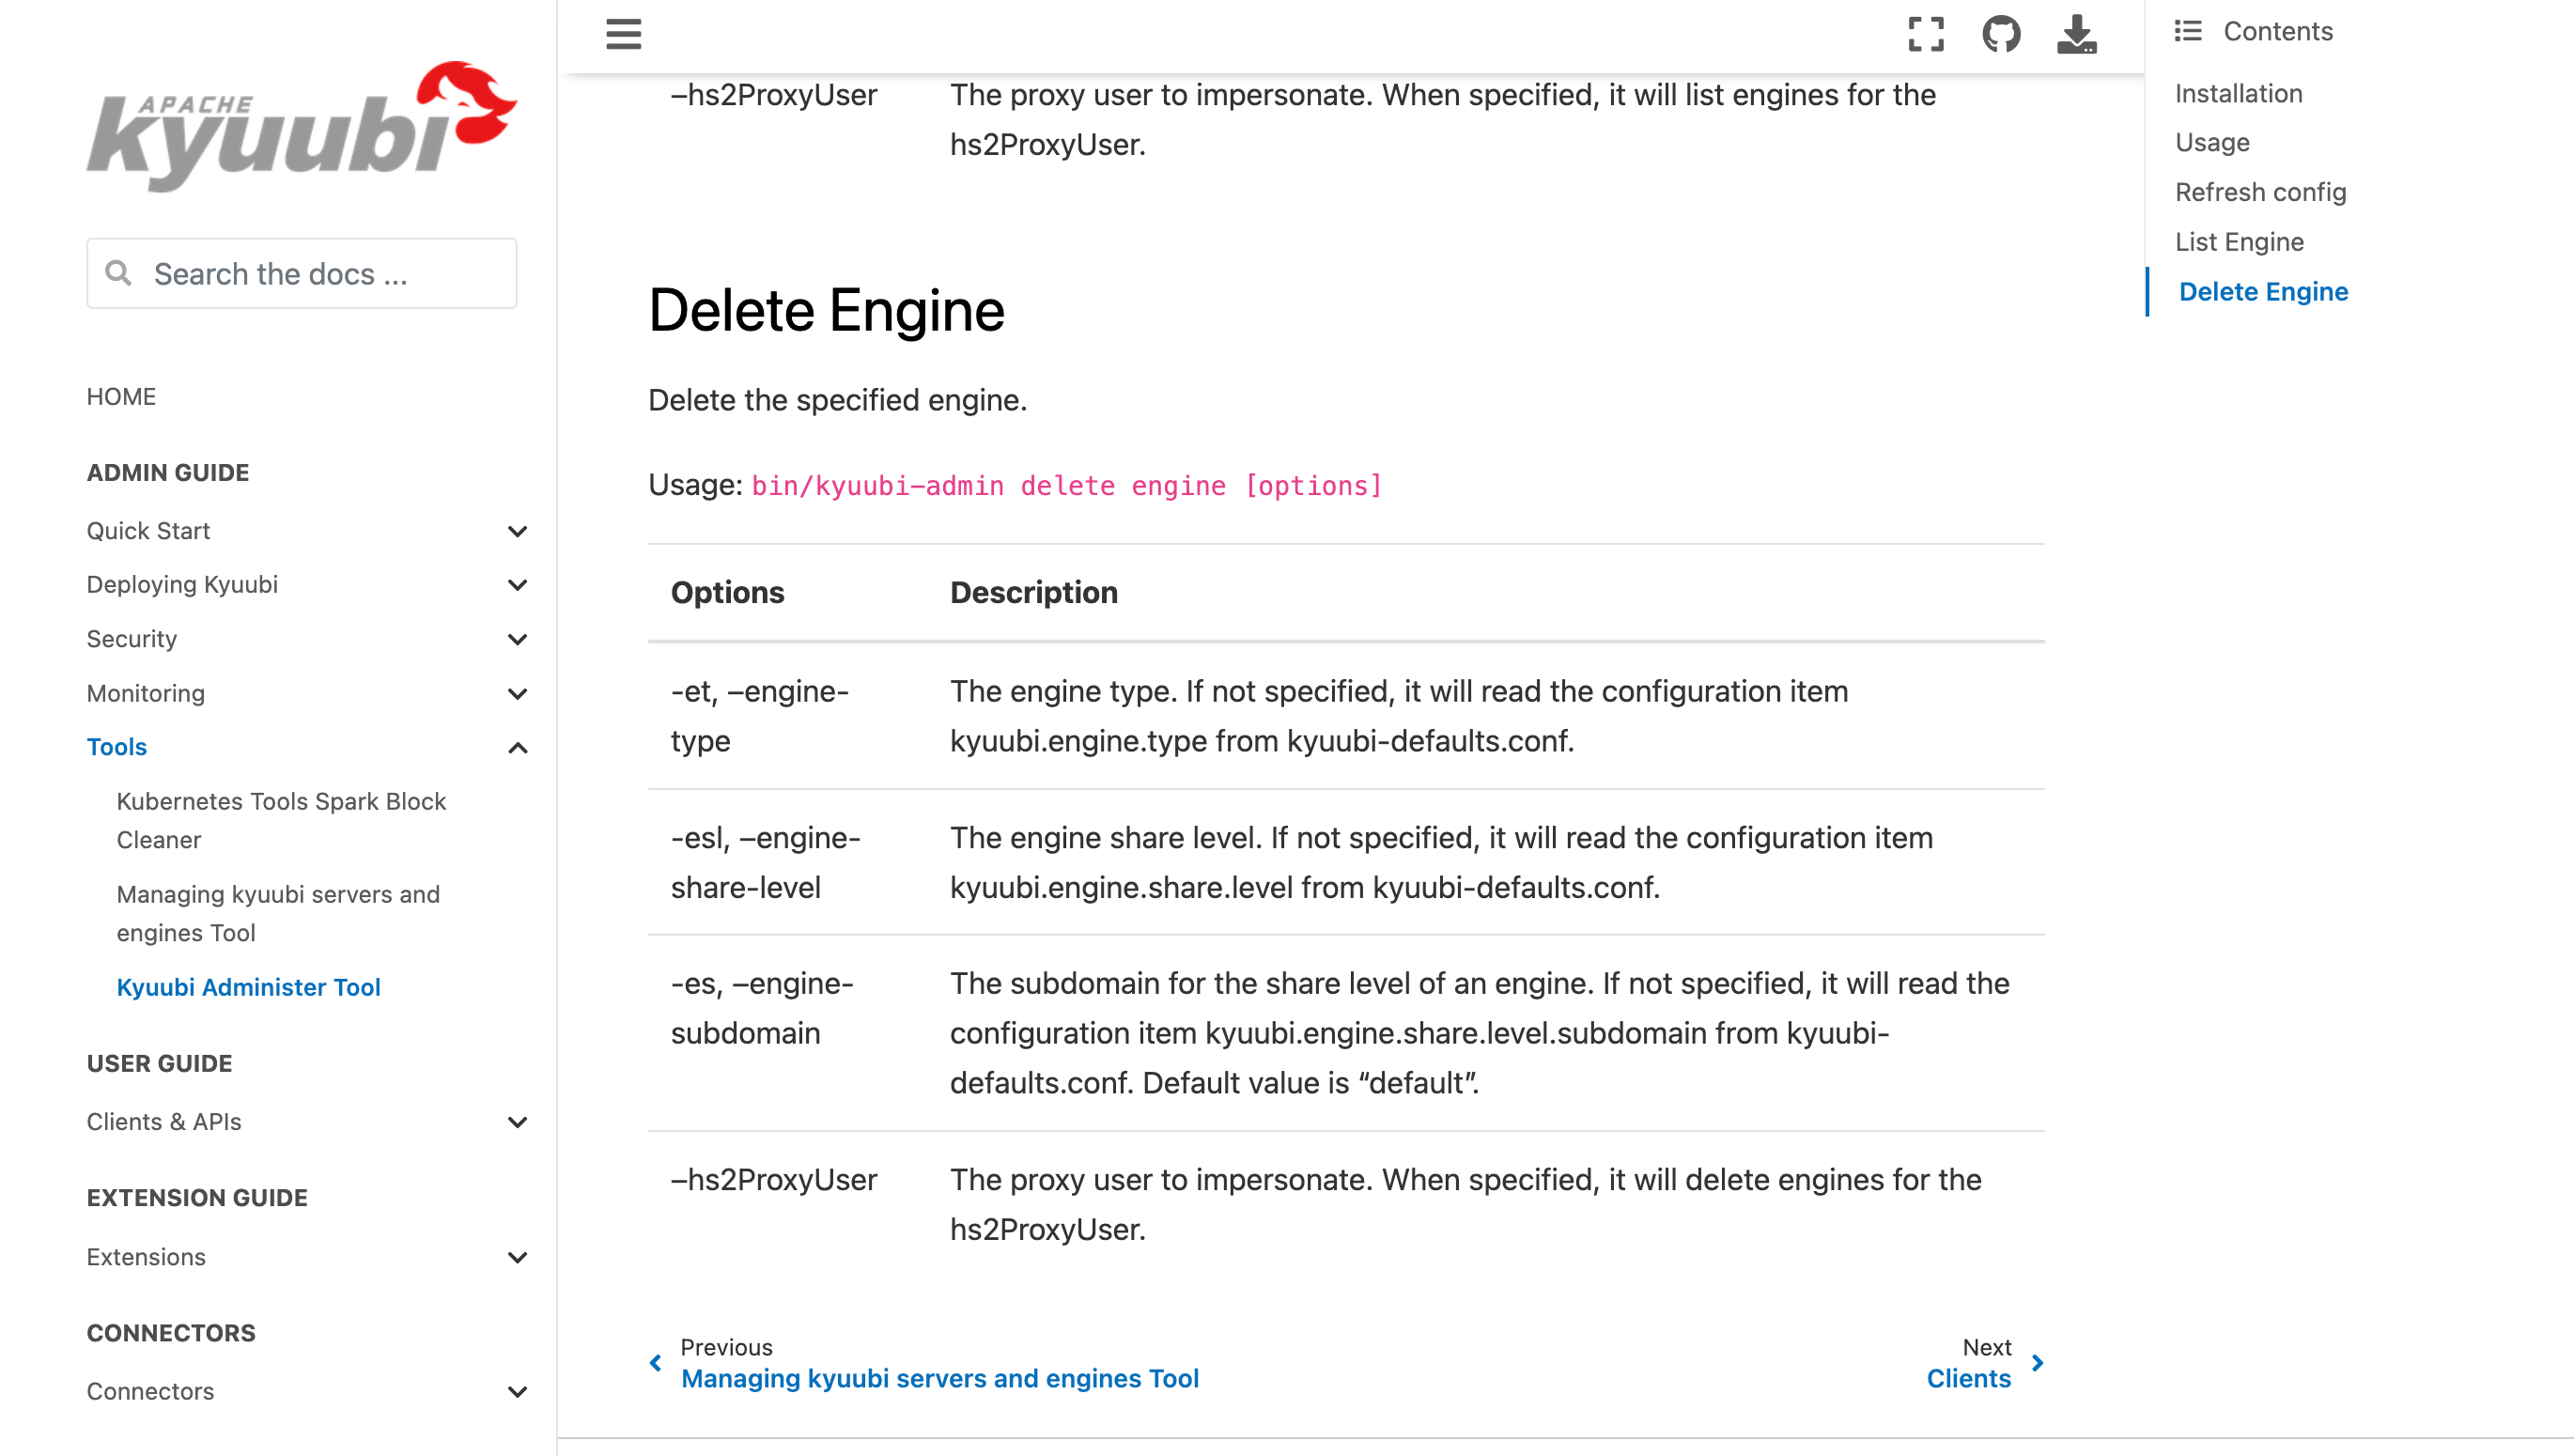This screenshot has width=2574, height=1456.
Task: Focus the Search the docs field
Action: 320,273
